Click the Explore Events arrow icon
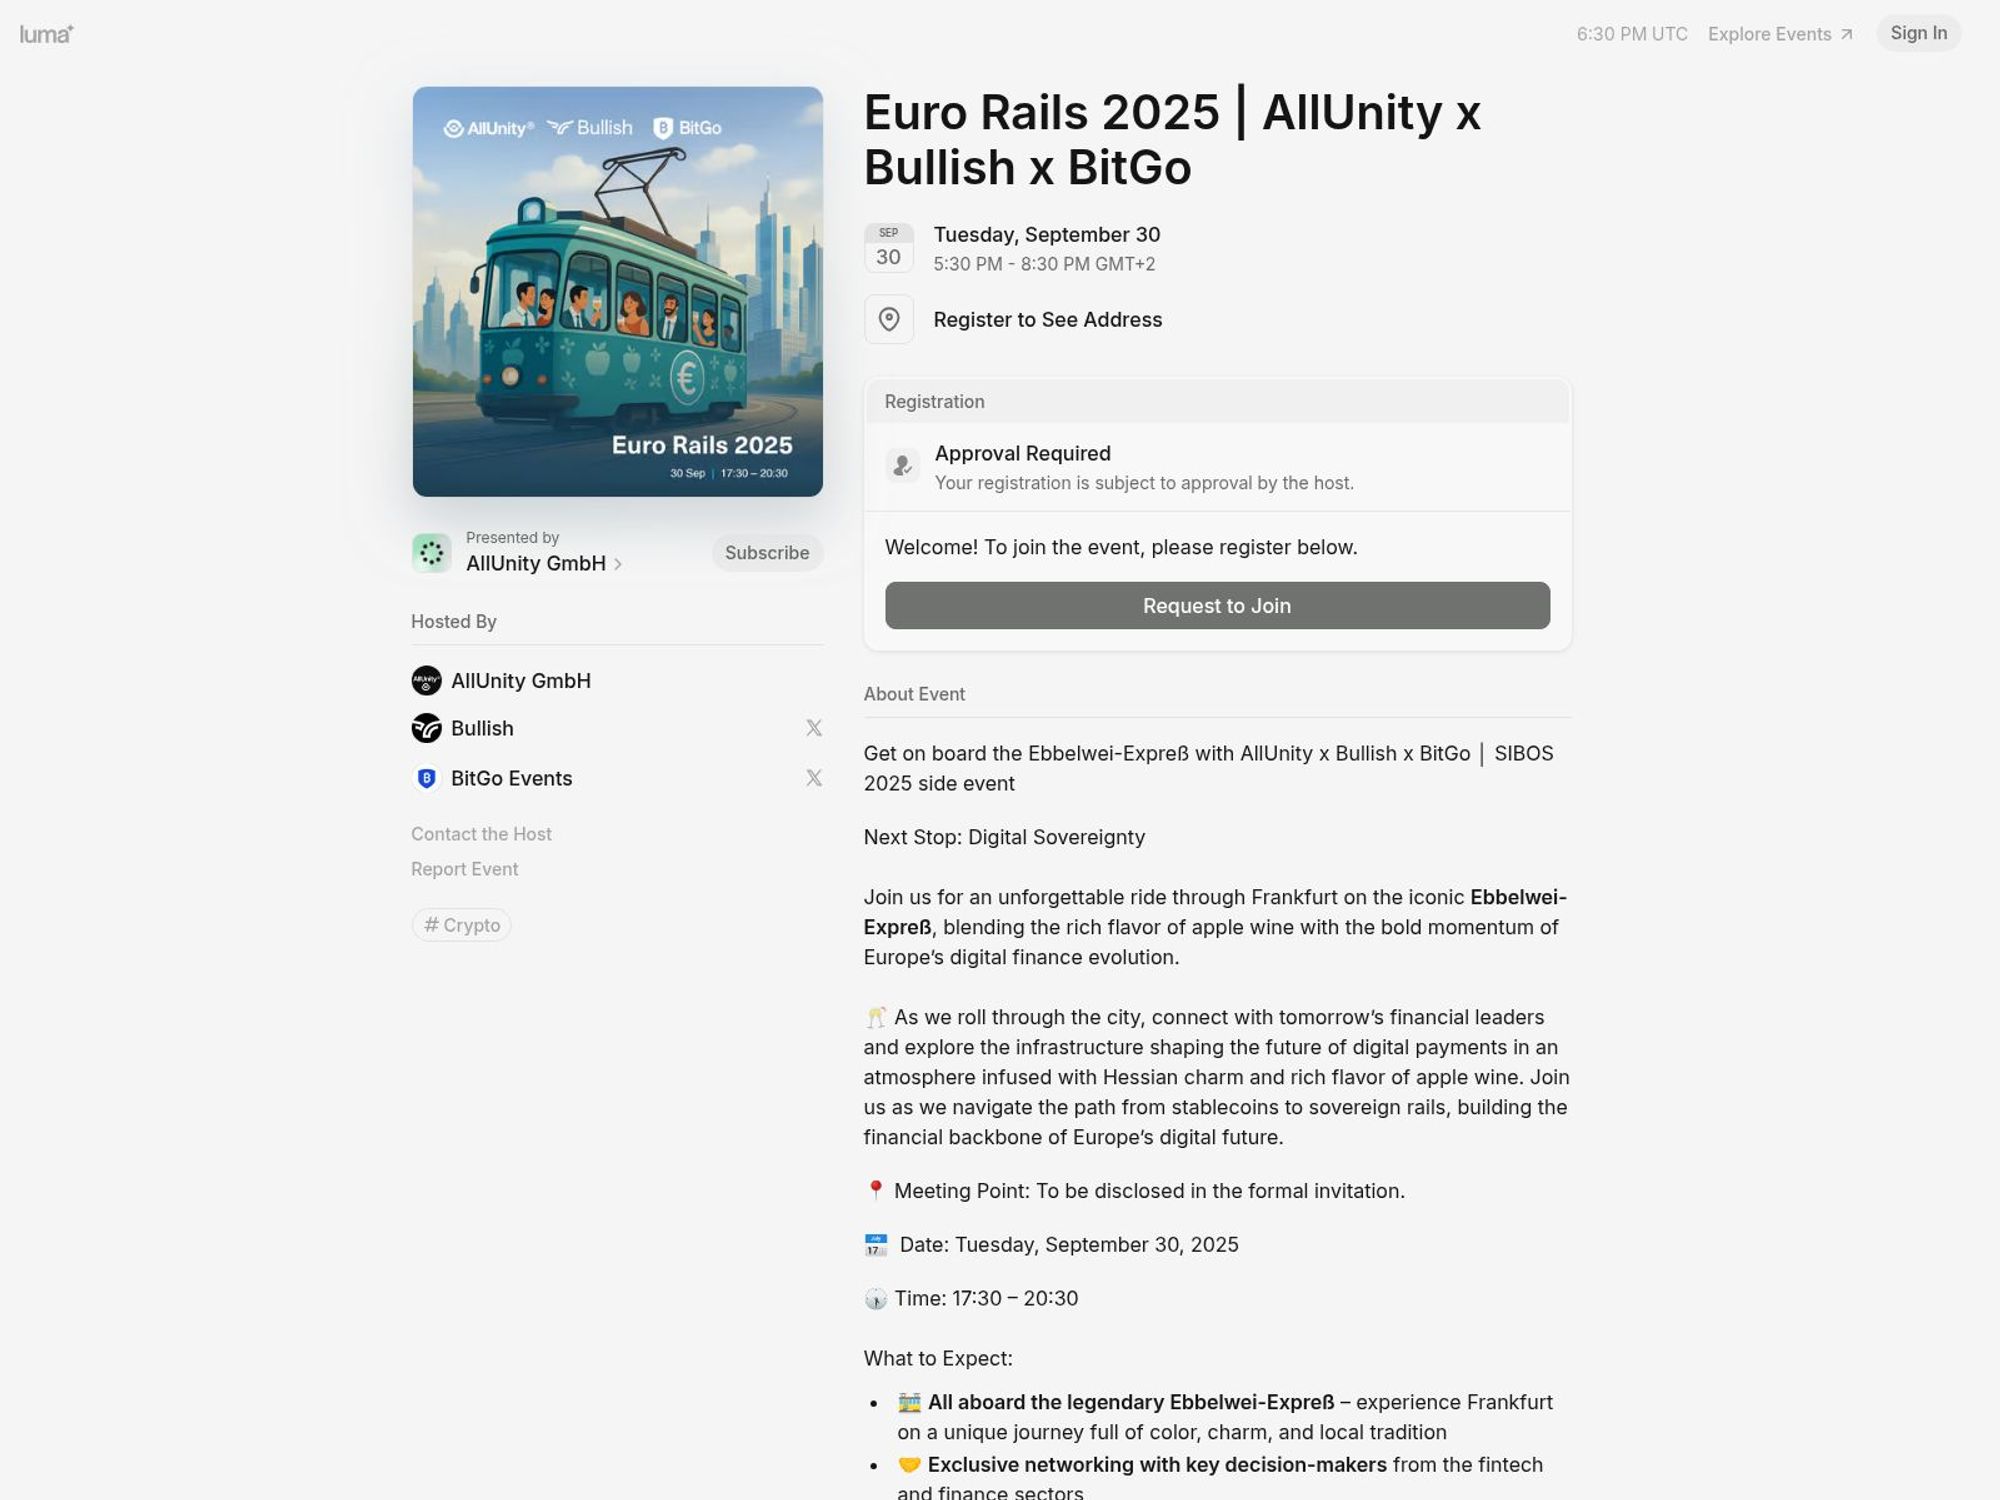This screenshot has width=2000, height=1500. pyautogui.click(x=1846, y=35)
